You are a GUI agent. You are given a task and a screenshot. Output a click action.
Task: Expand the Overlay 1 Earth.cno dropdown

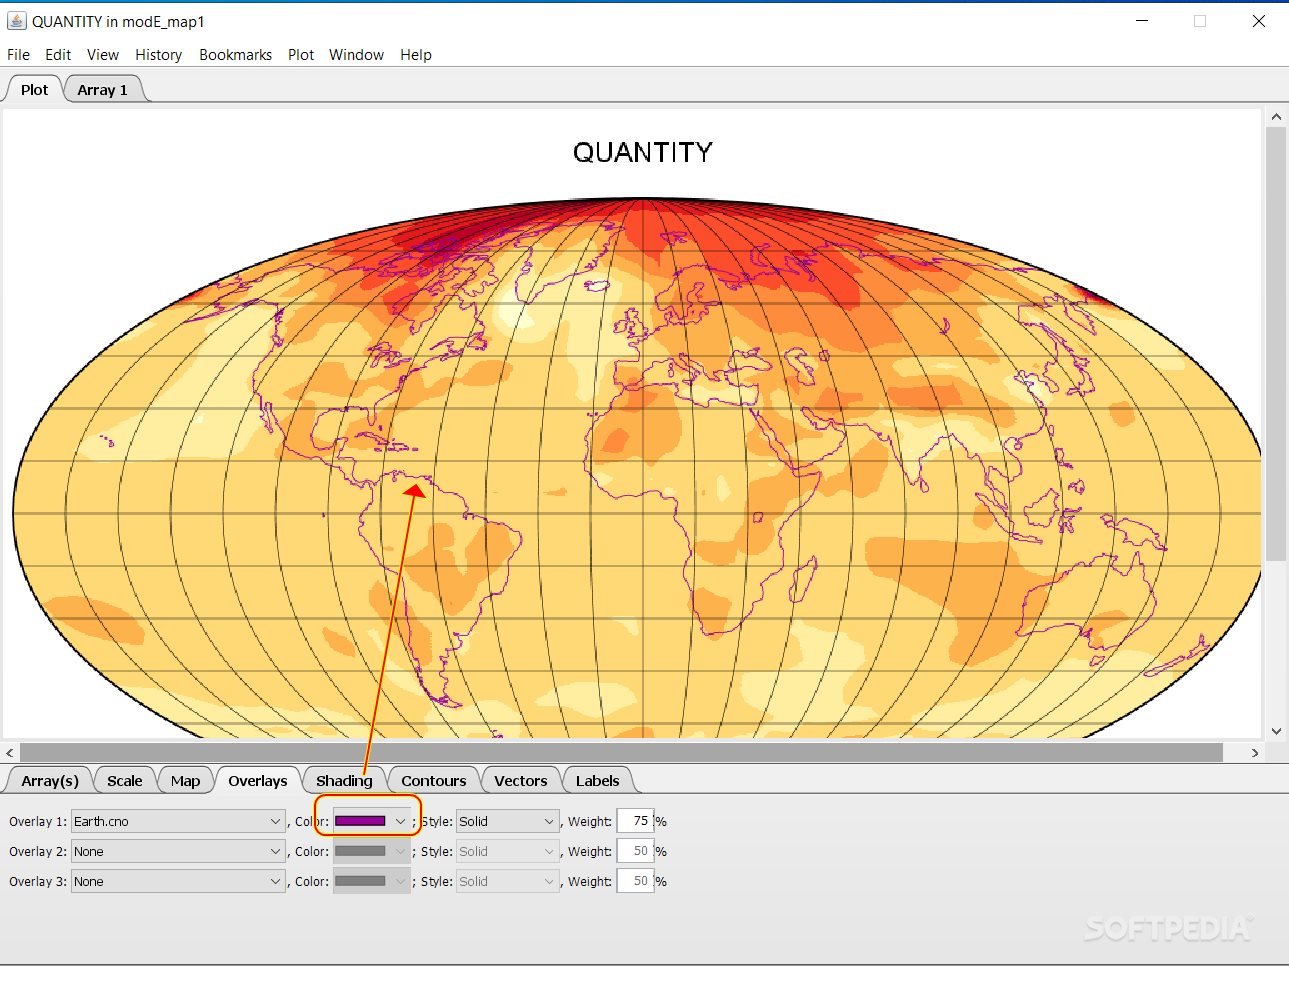[178, 821]
